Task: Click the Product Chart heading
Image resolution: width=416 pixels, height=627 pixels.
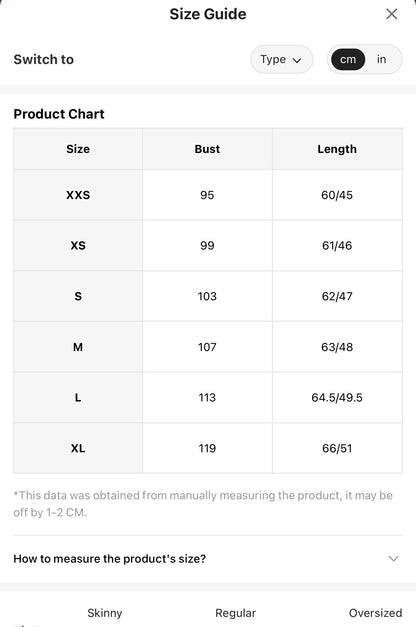Action: (59, 114)
